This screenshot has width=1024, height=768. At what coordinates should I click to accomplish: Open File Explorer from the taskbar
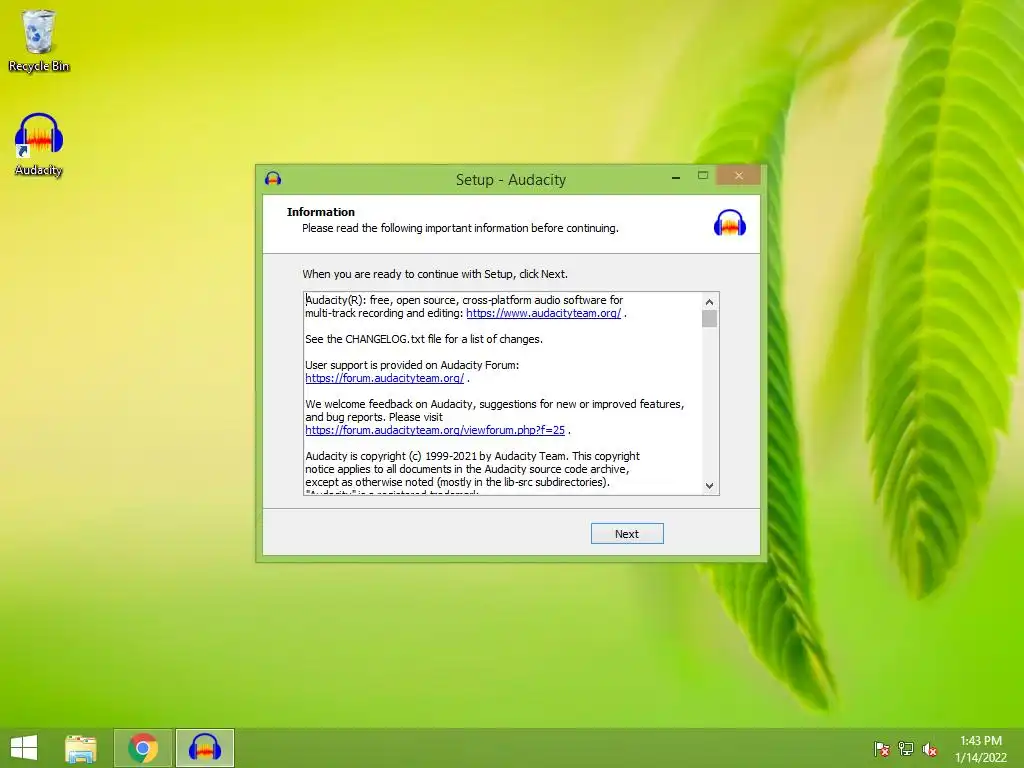(81, 748)
